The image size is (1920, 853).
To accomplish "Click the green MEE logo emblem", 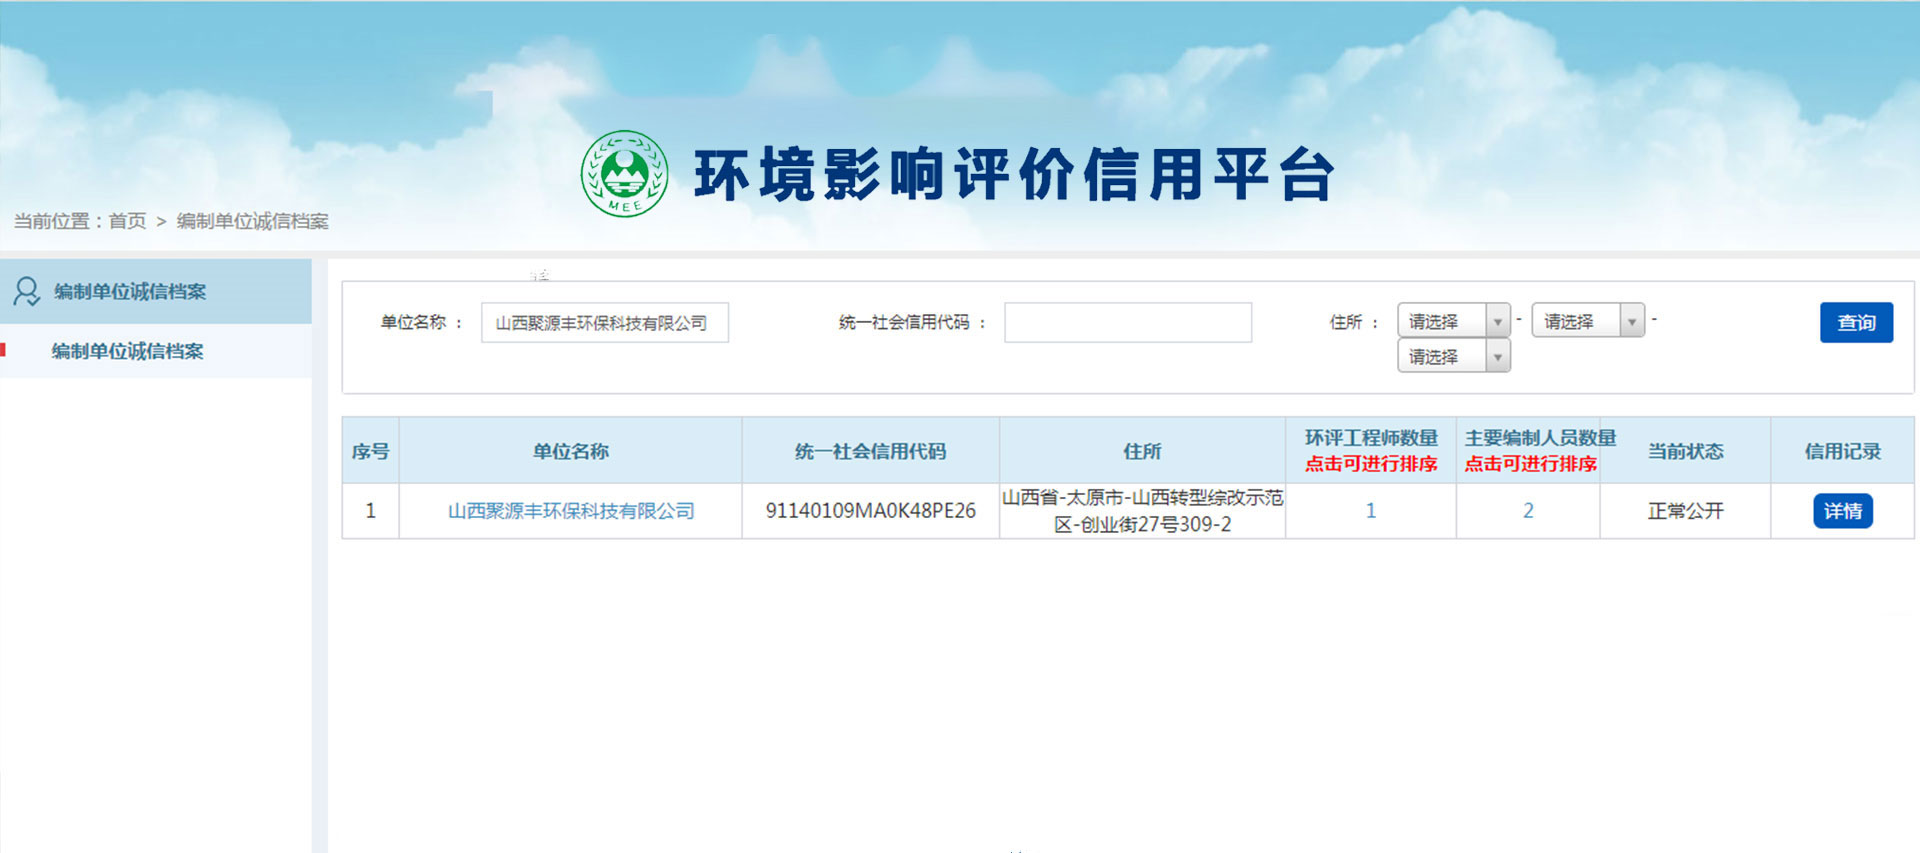I will click(624, 174).
